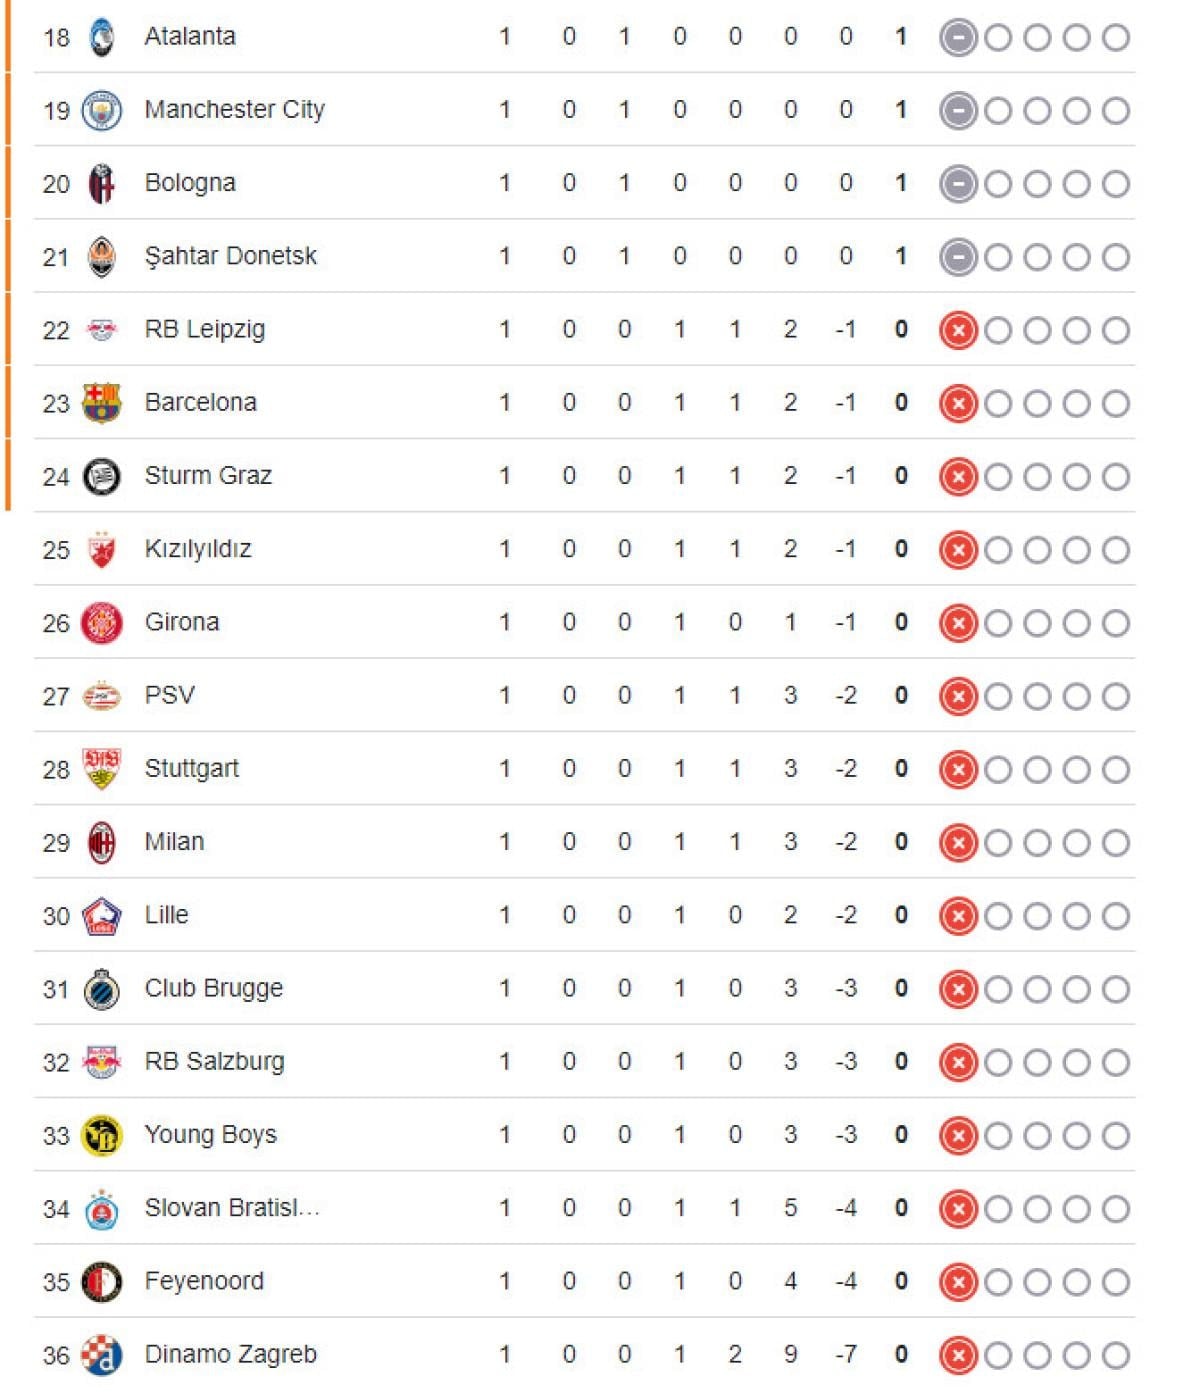1200x1393 pixels.
Task: Click the Young Boys club crest
Action: click(101, 1136)
